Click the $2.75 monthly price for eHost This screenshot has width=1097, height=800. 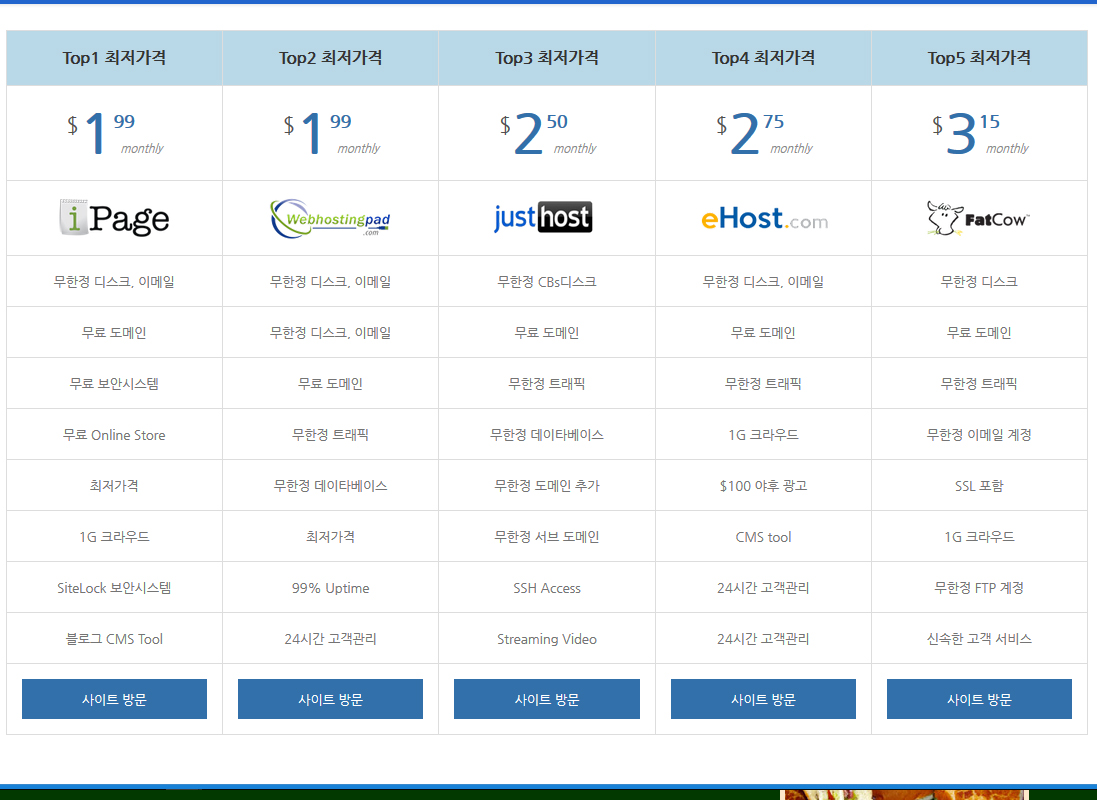(763, 134)
